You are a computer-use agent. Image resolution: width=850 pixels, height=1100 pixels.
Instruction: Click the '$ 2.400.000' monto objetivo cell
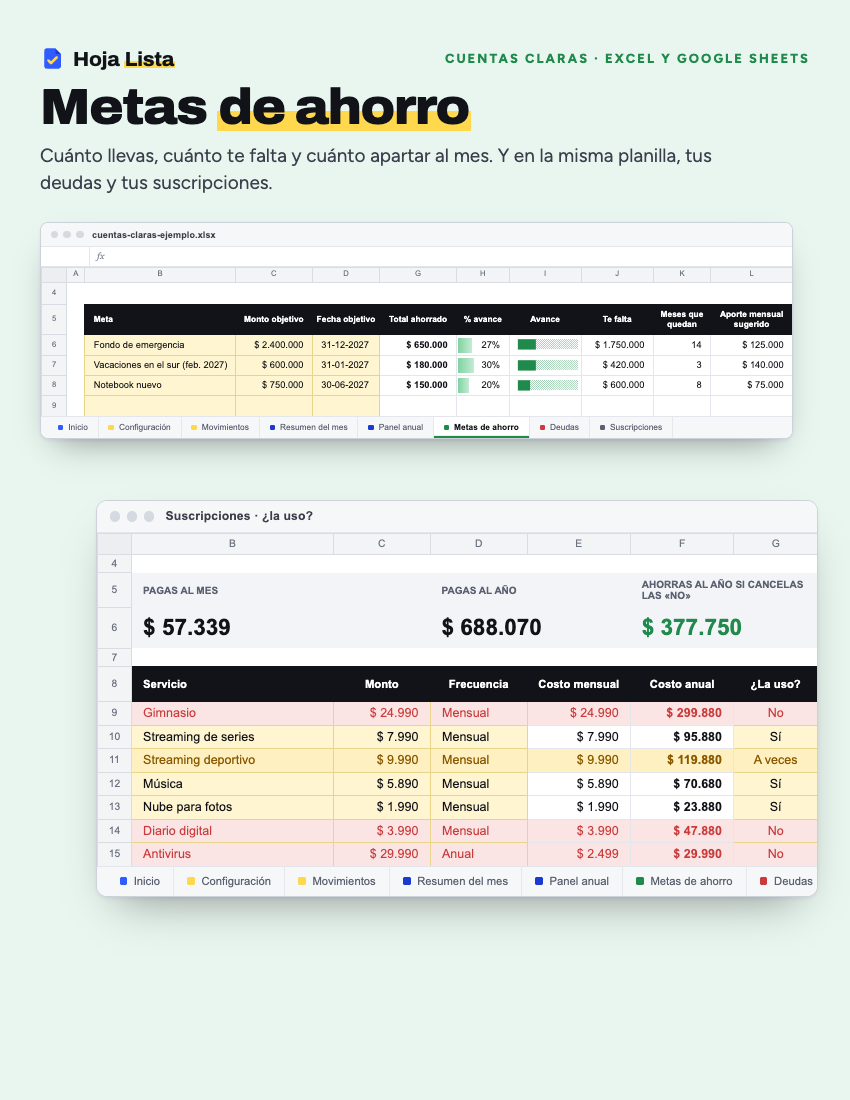274,344
